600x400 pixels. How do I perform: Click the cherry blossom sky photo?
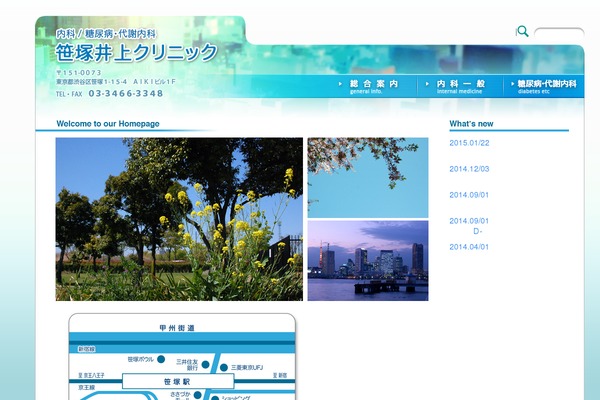click(368, 178)
